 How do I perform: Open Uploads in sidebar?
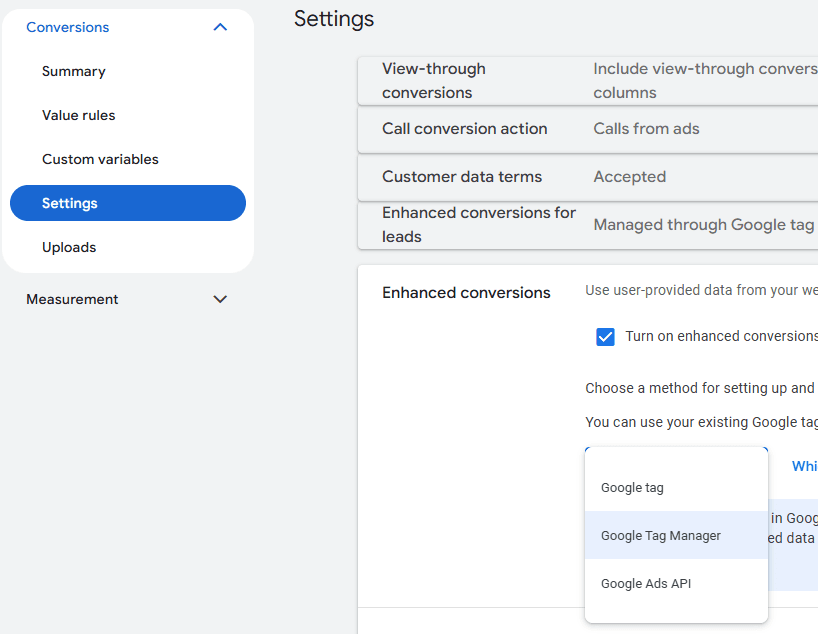coord(69,247)
